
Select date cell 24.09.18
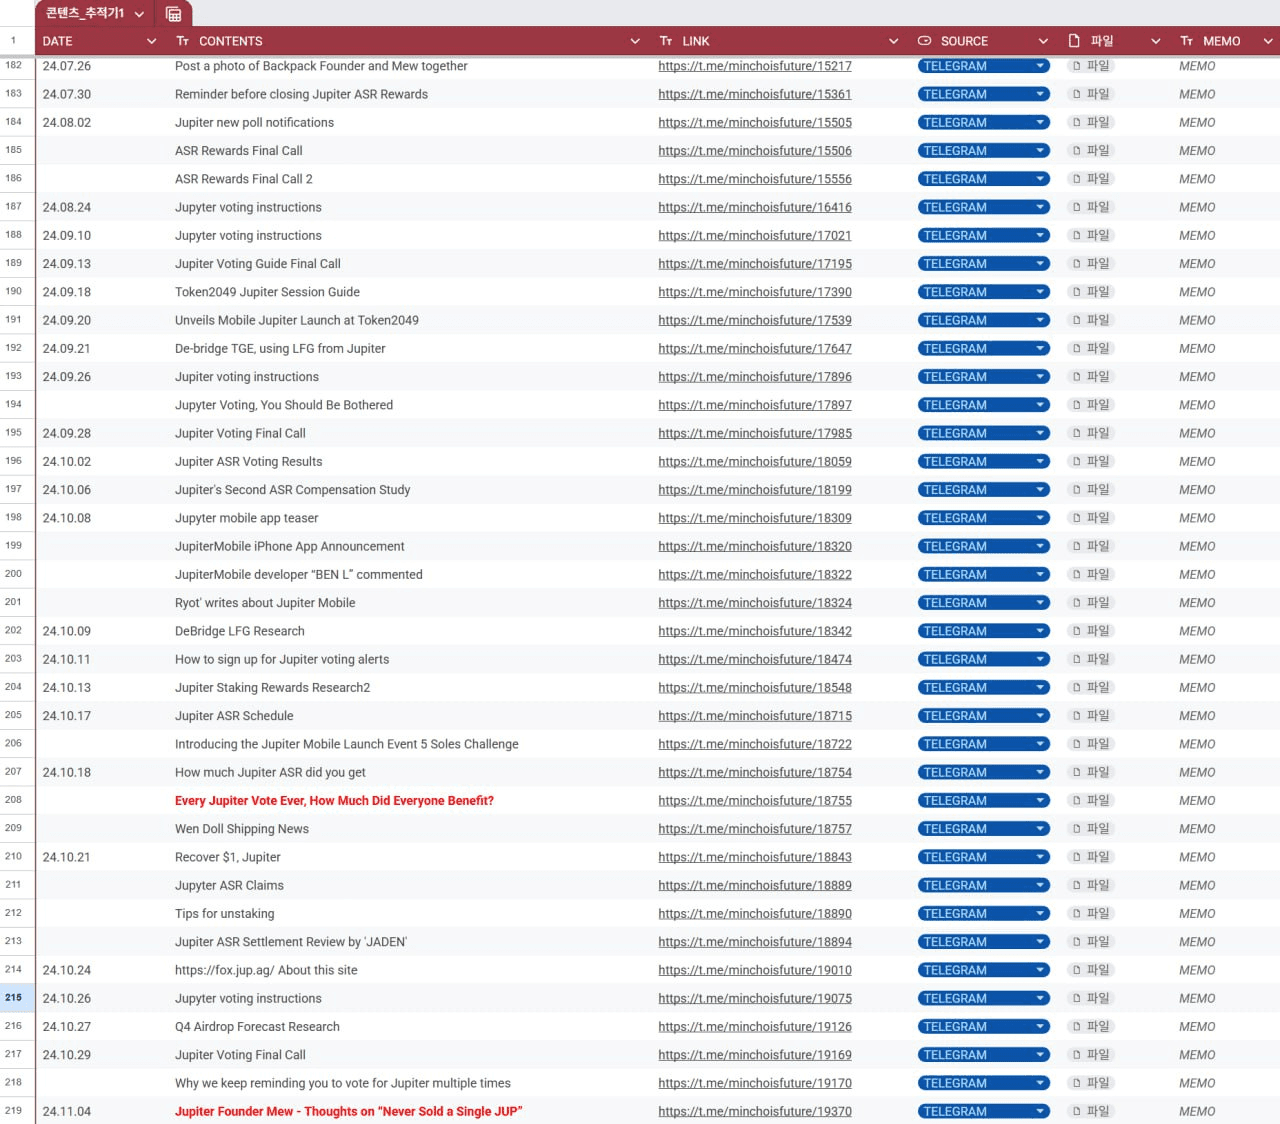tap(67, 292)
